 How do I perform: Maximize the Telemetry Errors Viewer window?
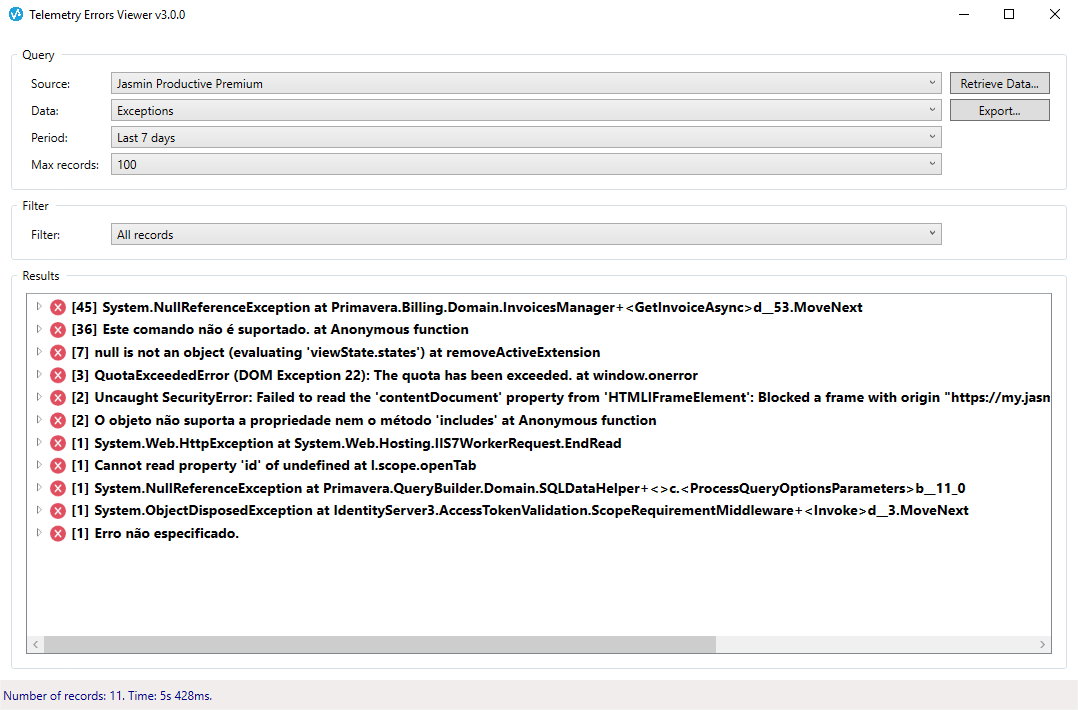tap(1009, 14)
